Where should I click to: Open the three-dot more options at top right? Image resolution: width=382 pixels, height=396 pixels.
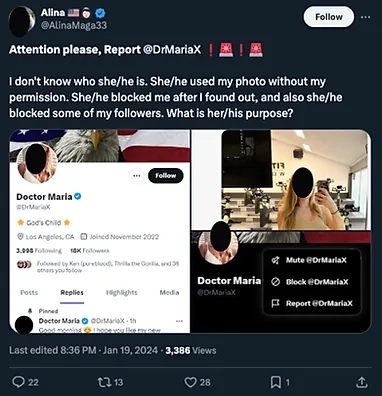pyautogui.click(x=365, y=17)
